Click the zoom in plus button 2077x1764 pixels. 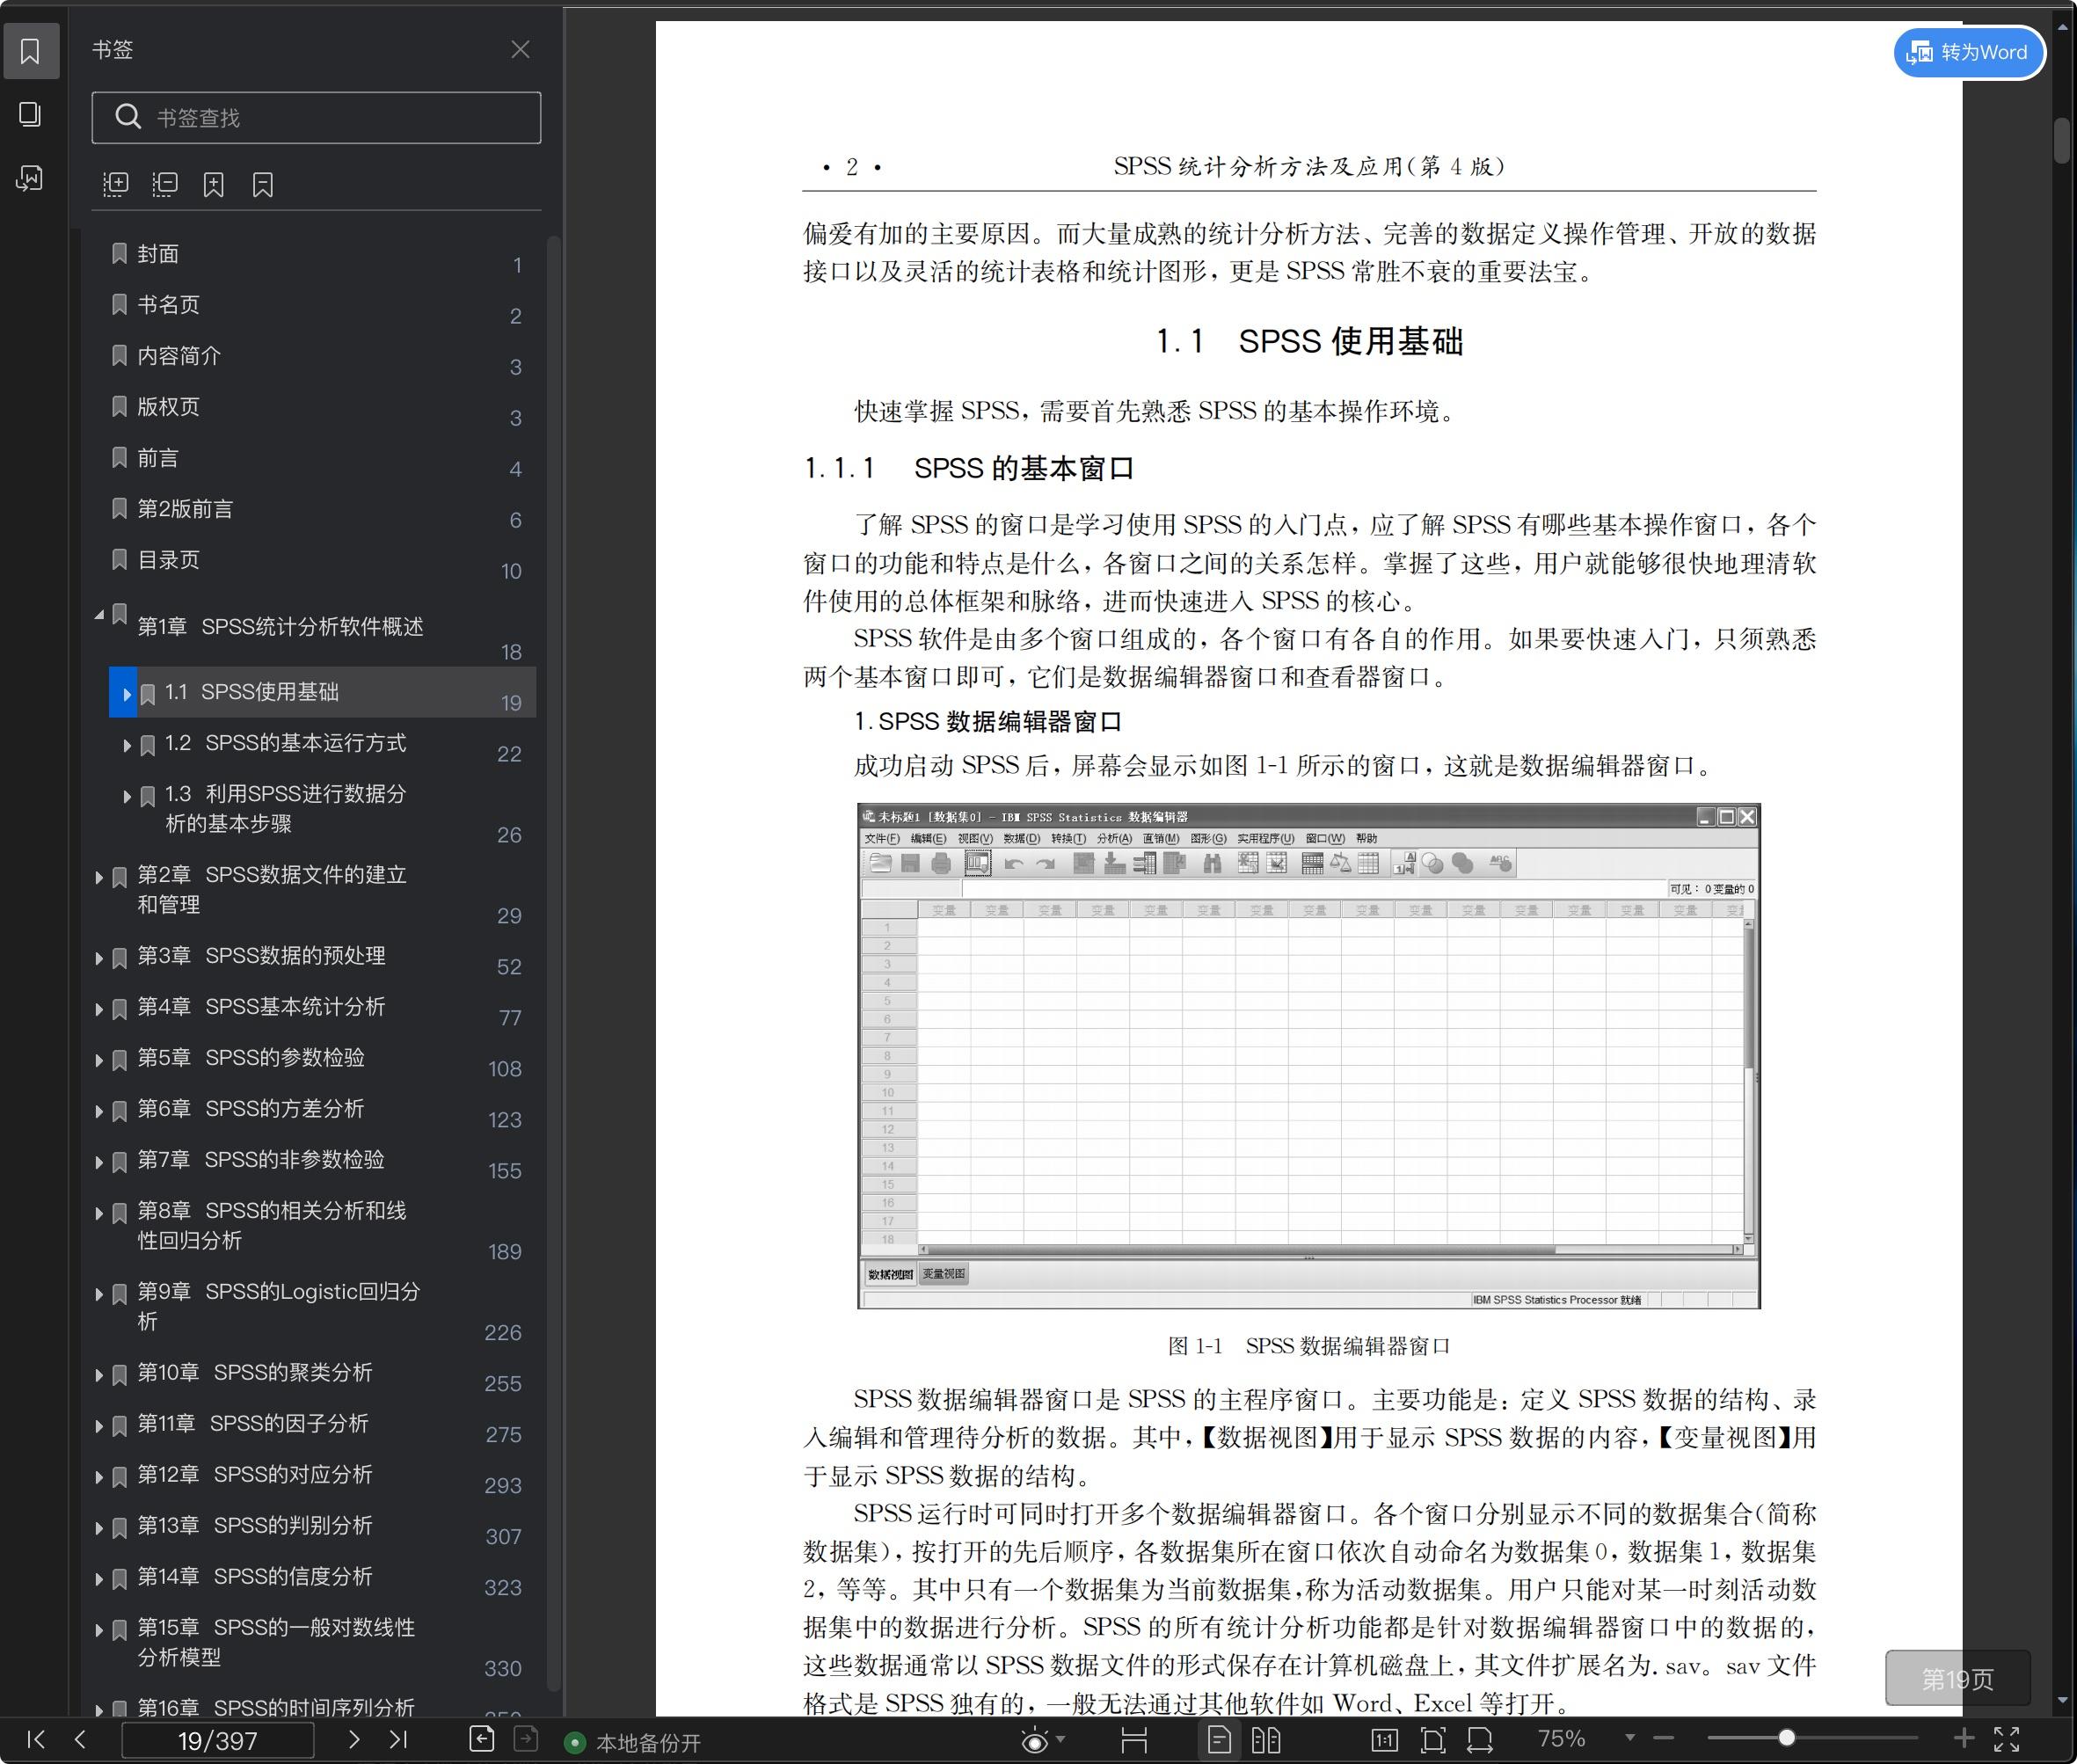pos(1963,1738)
